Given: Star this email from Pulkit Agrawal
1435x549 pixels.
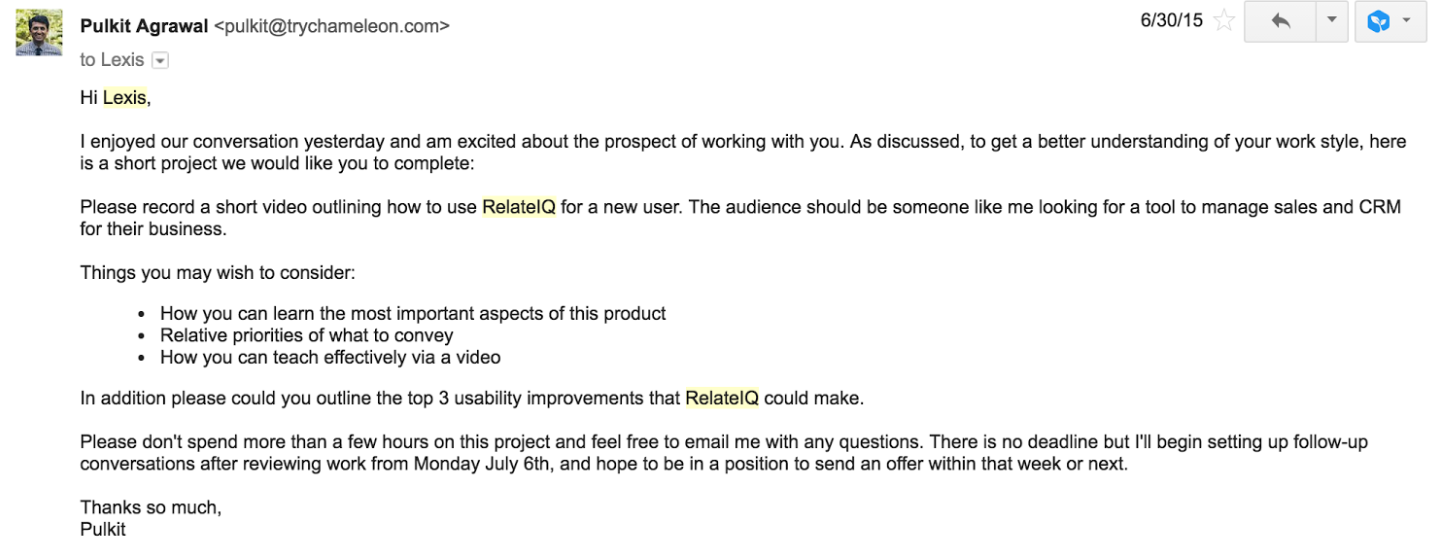Looking at the screenshot, I should [x=1223, y=21].
